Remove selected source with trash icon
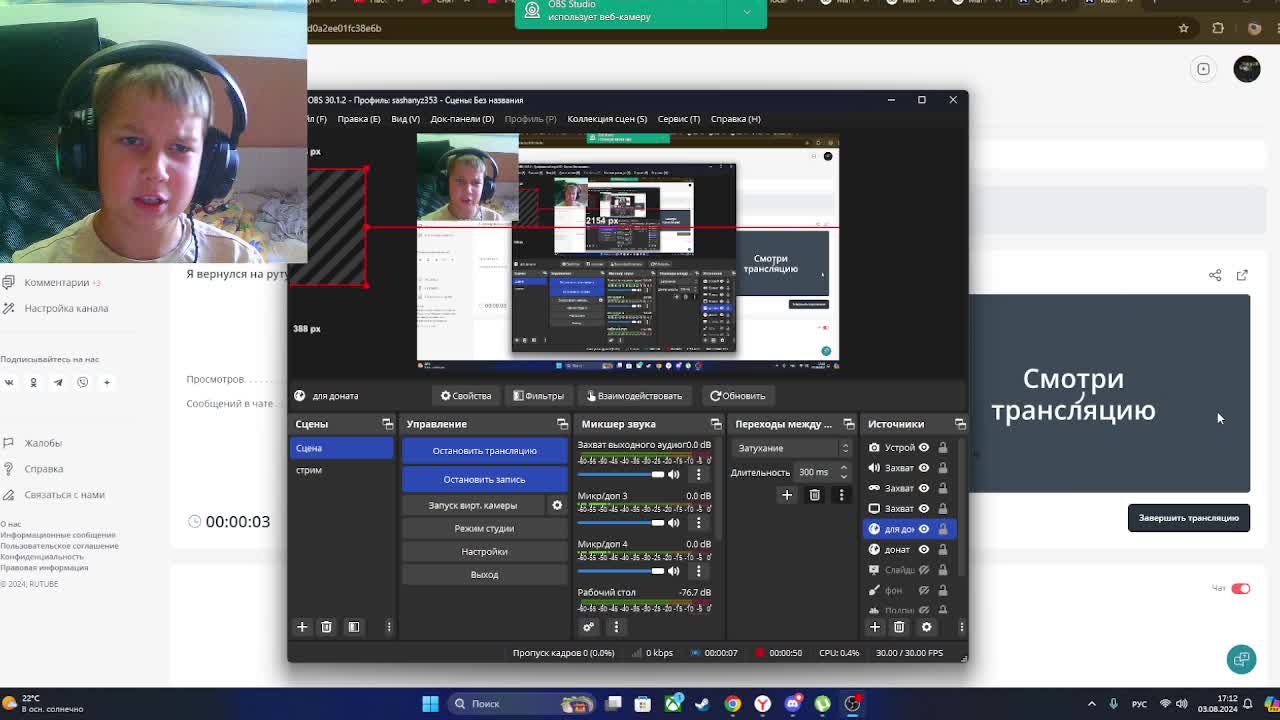The height and width of the screenshot is (720, 1280). [x=899, y=627]
